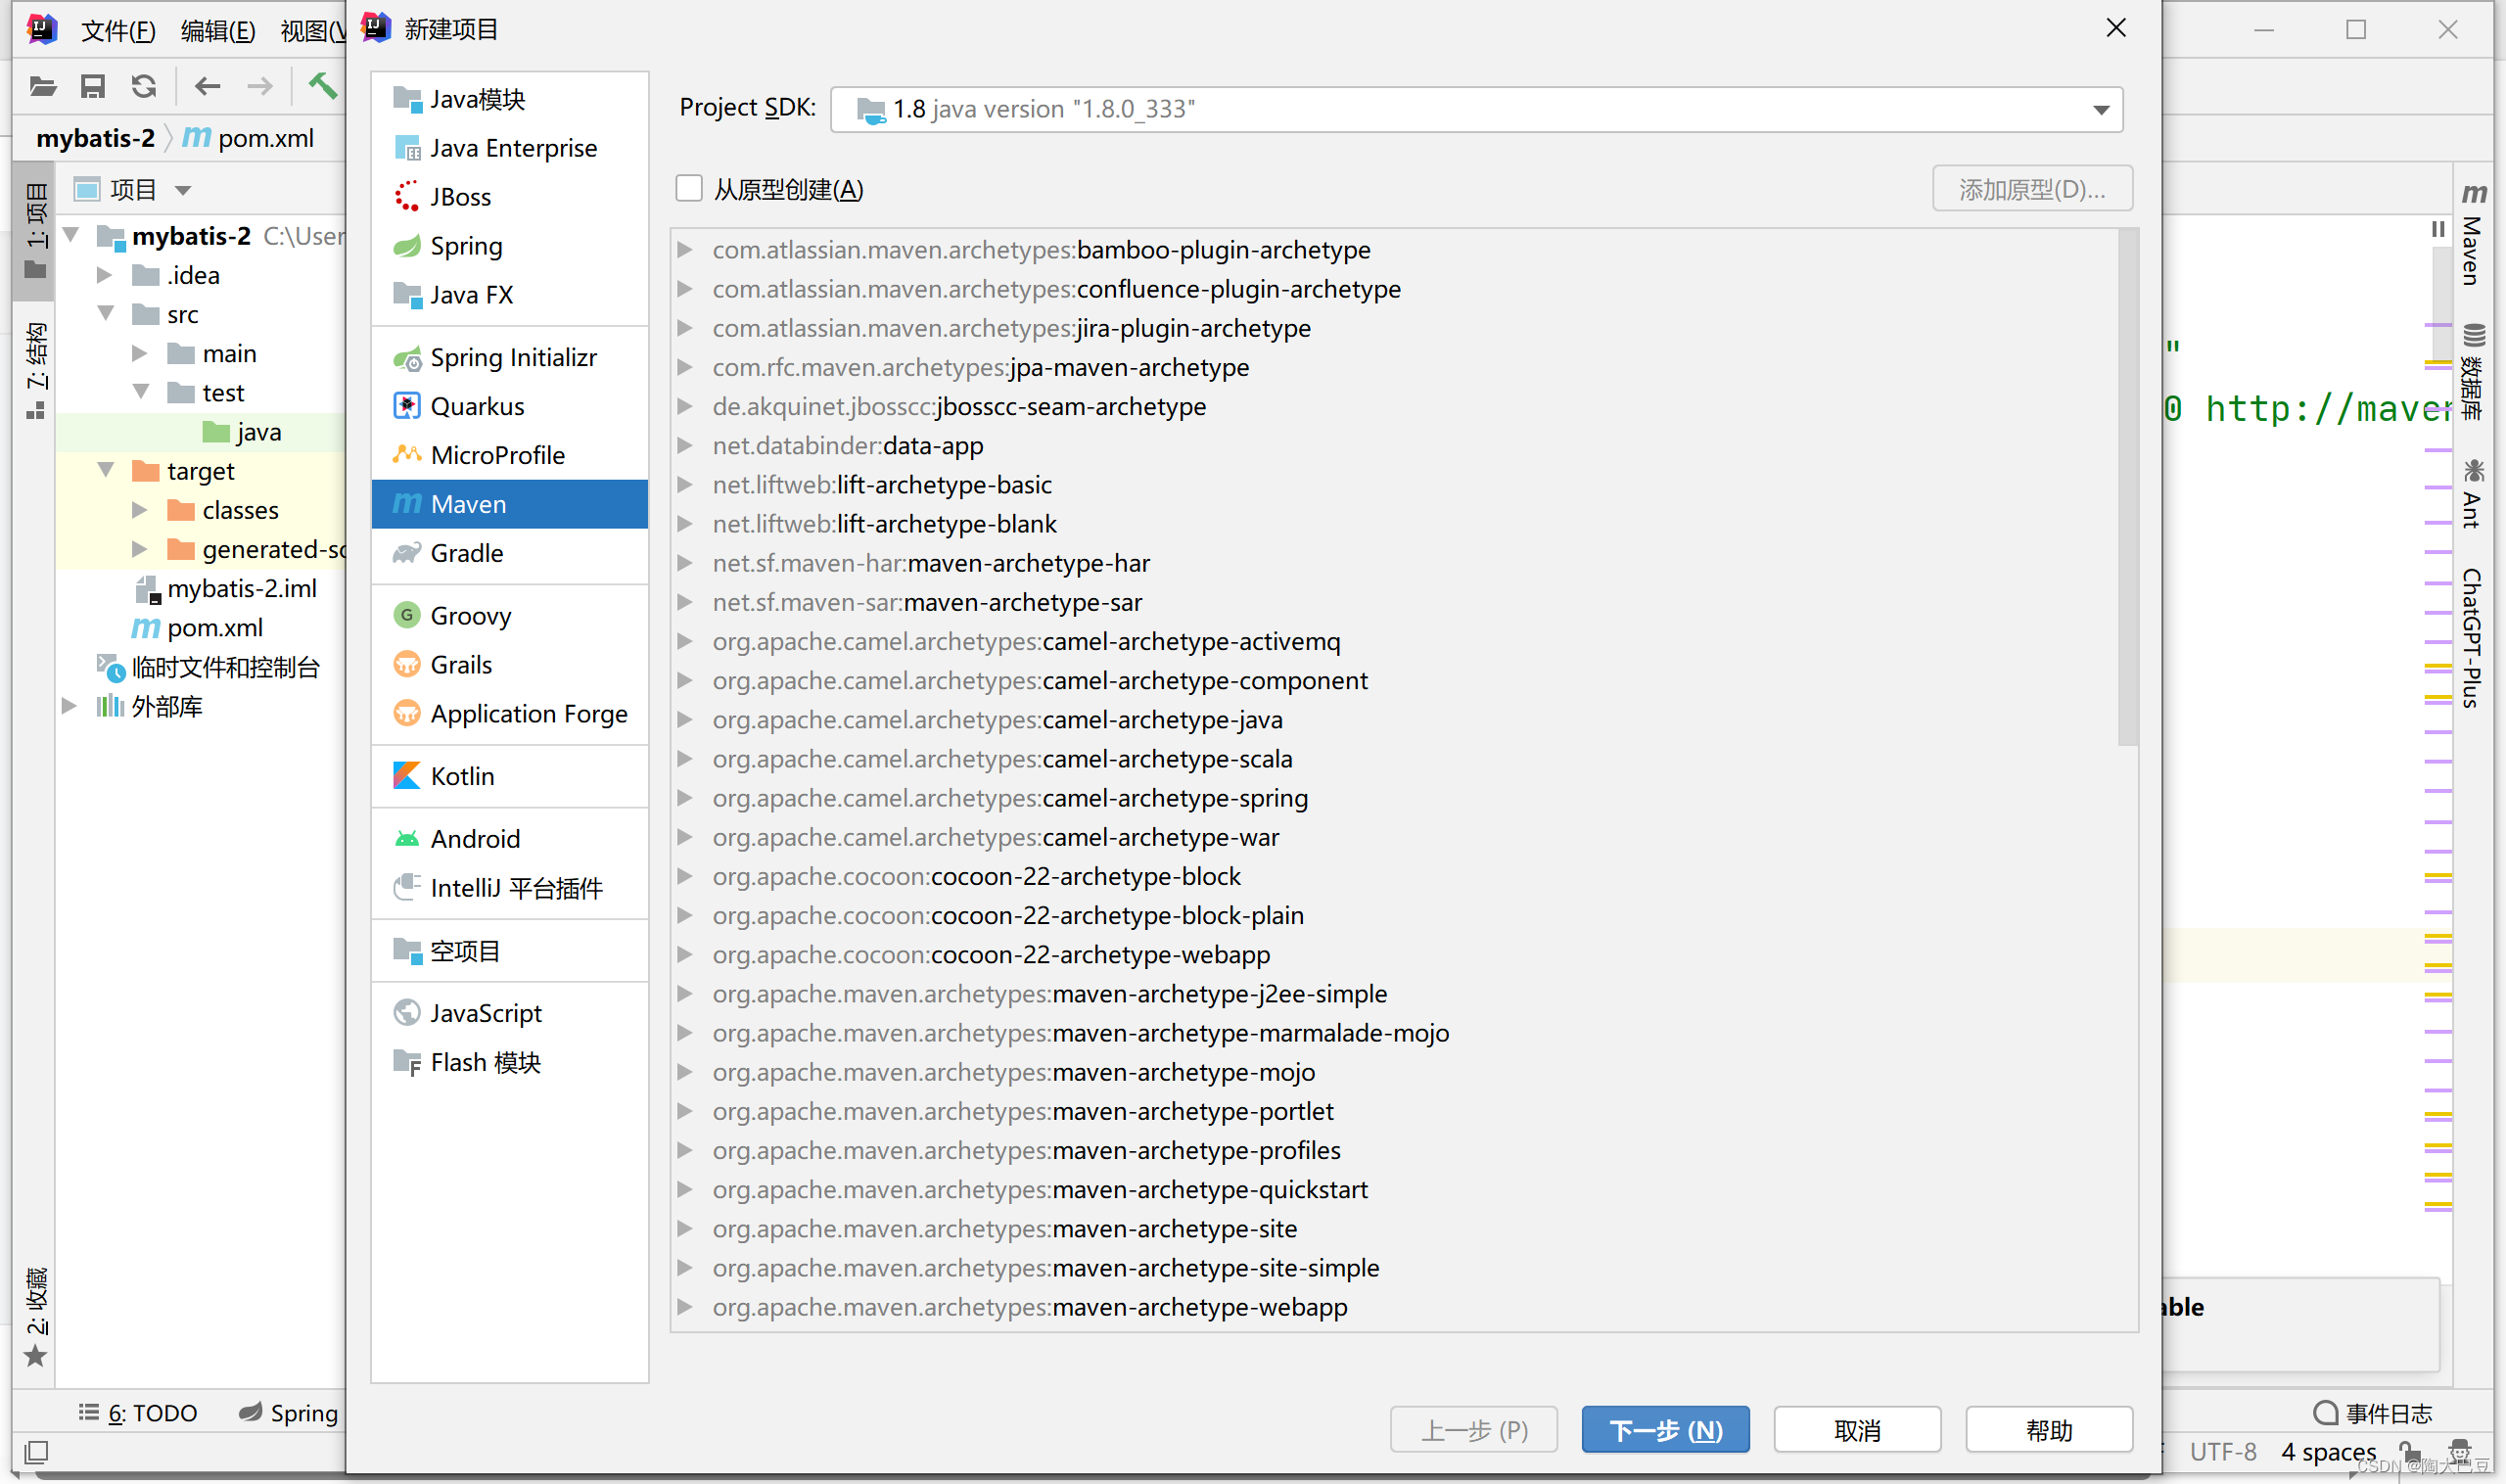Click the Build hammer icon

pyautogui.click(x=322, y=86)
